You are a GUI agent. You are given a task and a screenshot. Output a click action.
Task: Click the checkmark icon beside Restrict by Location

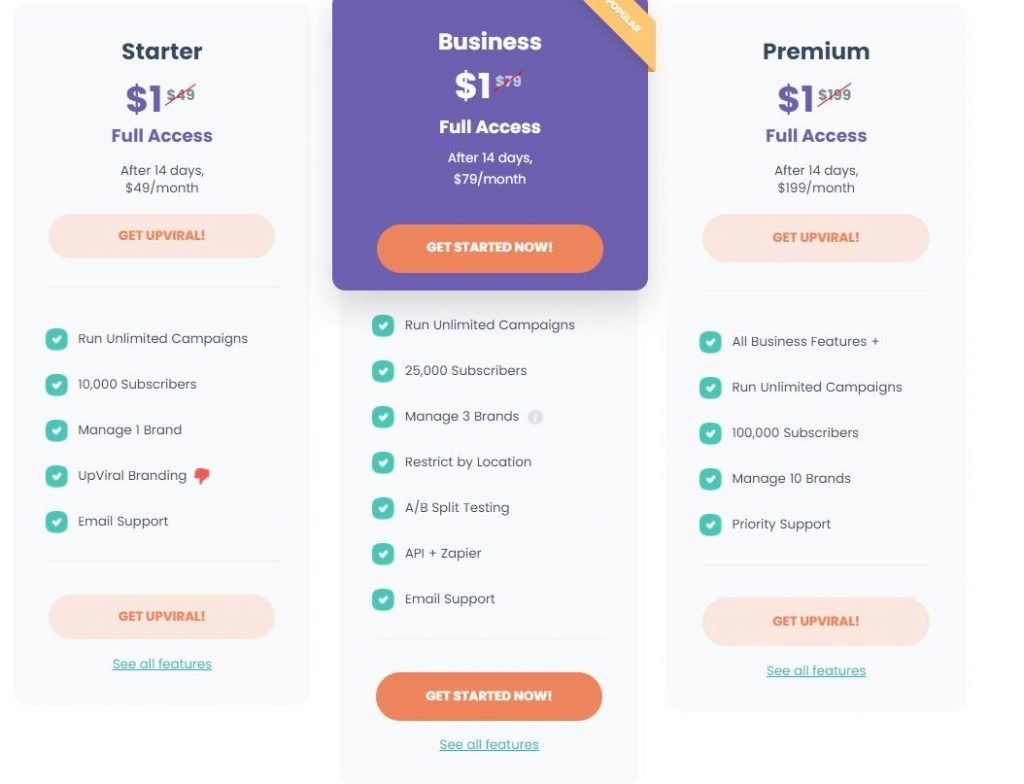tap(383, 463)
